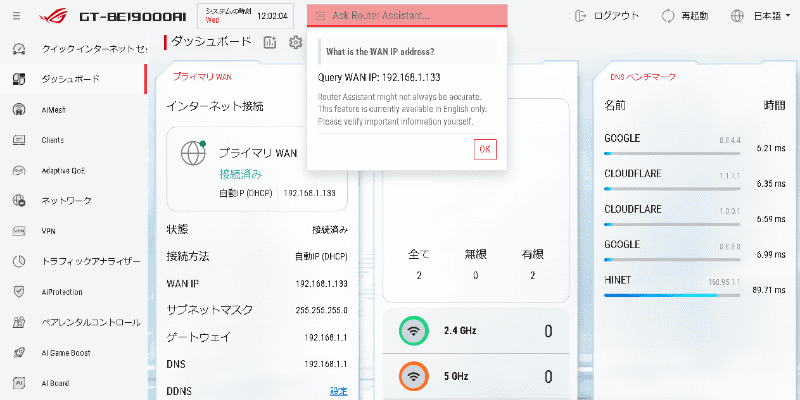Image resolution: width=800 pixels, height=400 pixels.
Task: Click the ROG logo
Action: (x=56, y=16)
